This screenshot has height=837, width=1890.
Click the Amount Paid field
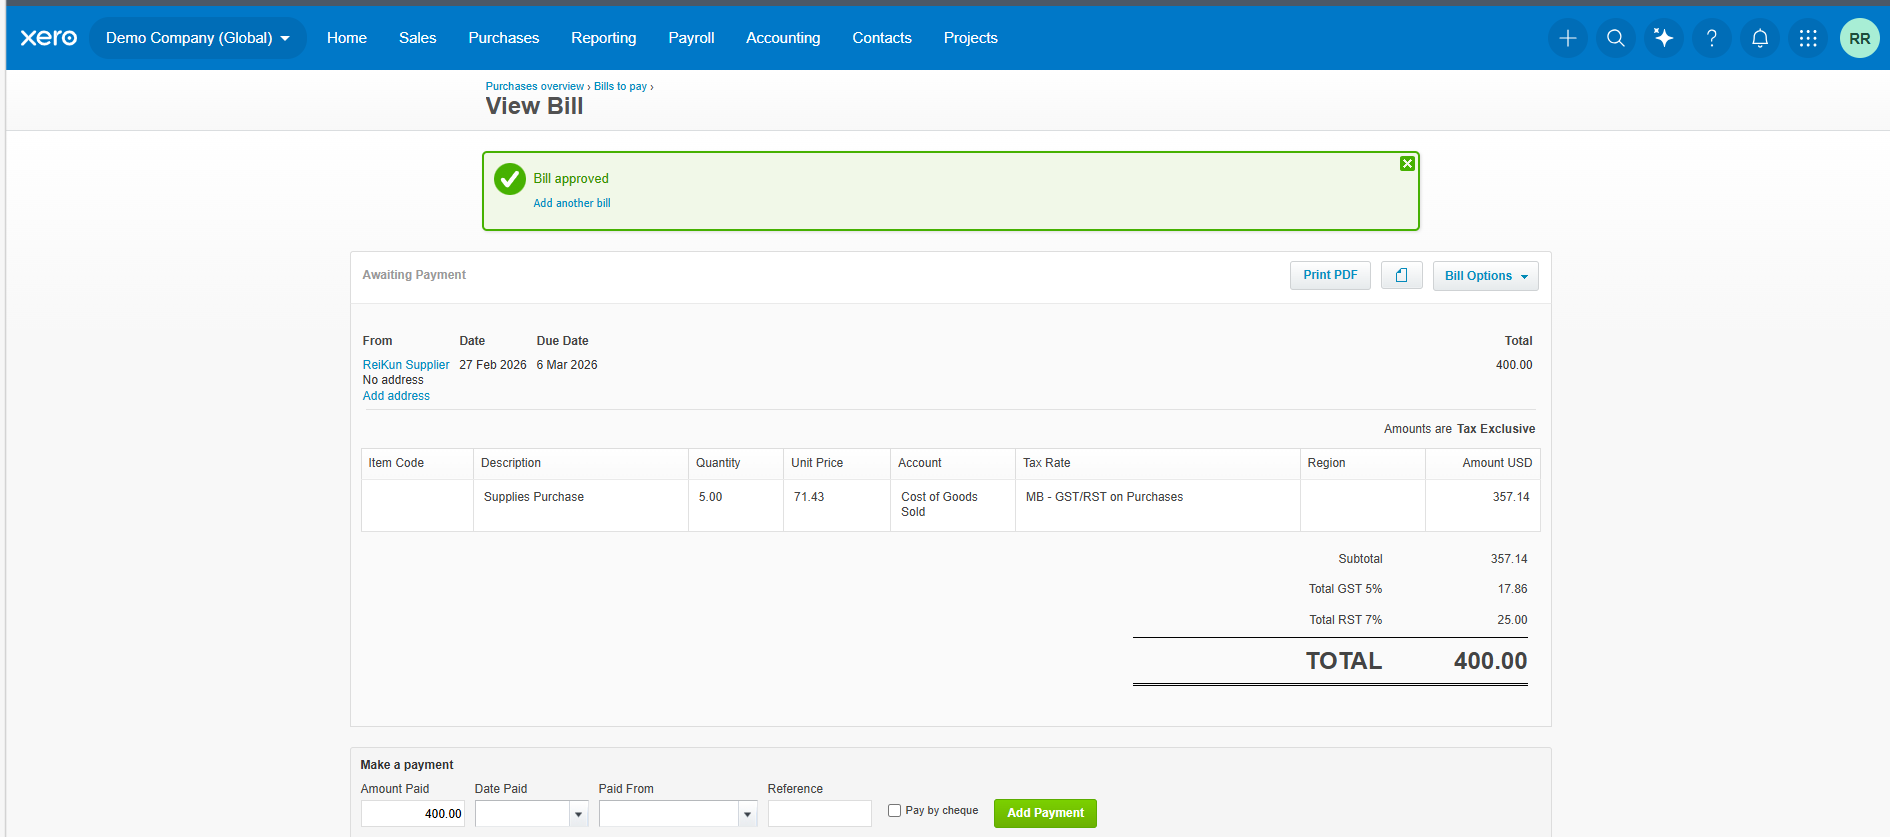coord(413,814)
